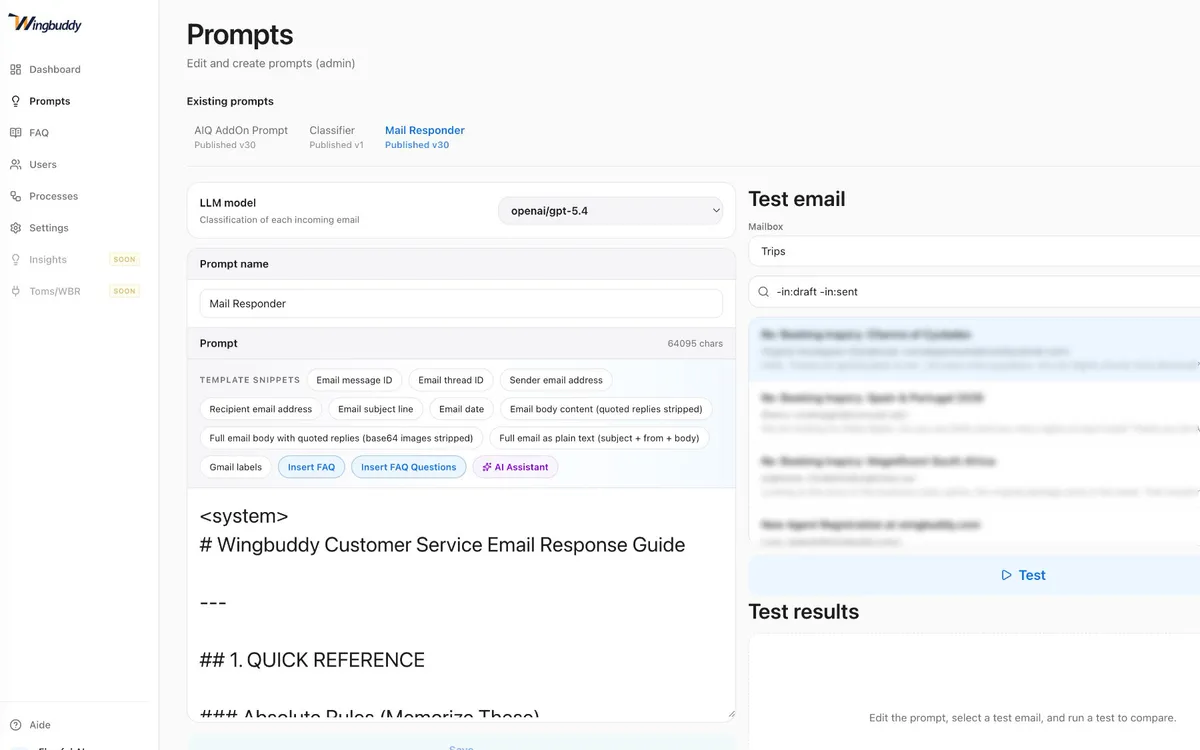Click the '64095 chars' counter
The height and width of the screenshot is (750, 1200).
click(x=695, y=344)
